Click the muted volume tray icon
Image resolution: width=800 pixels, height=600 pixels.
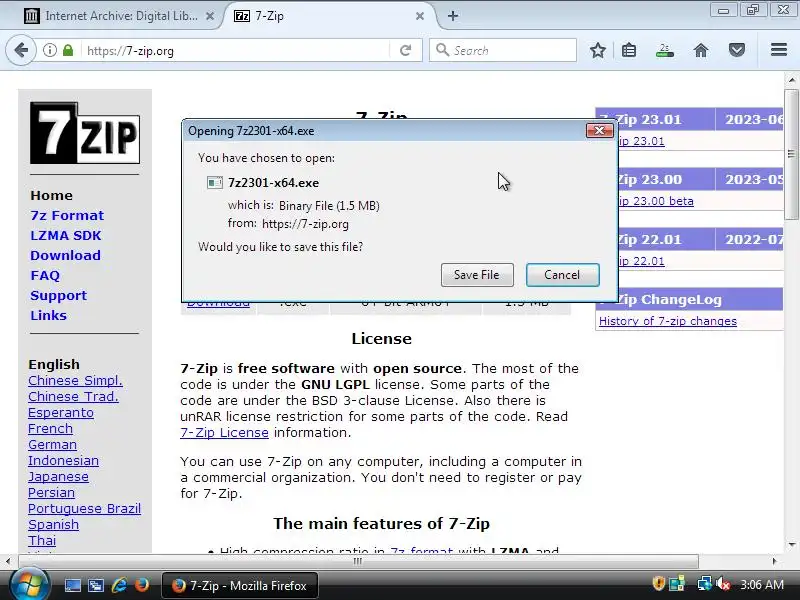(723, 583)
